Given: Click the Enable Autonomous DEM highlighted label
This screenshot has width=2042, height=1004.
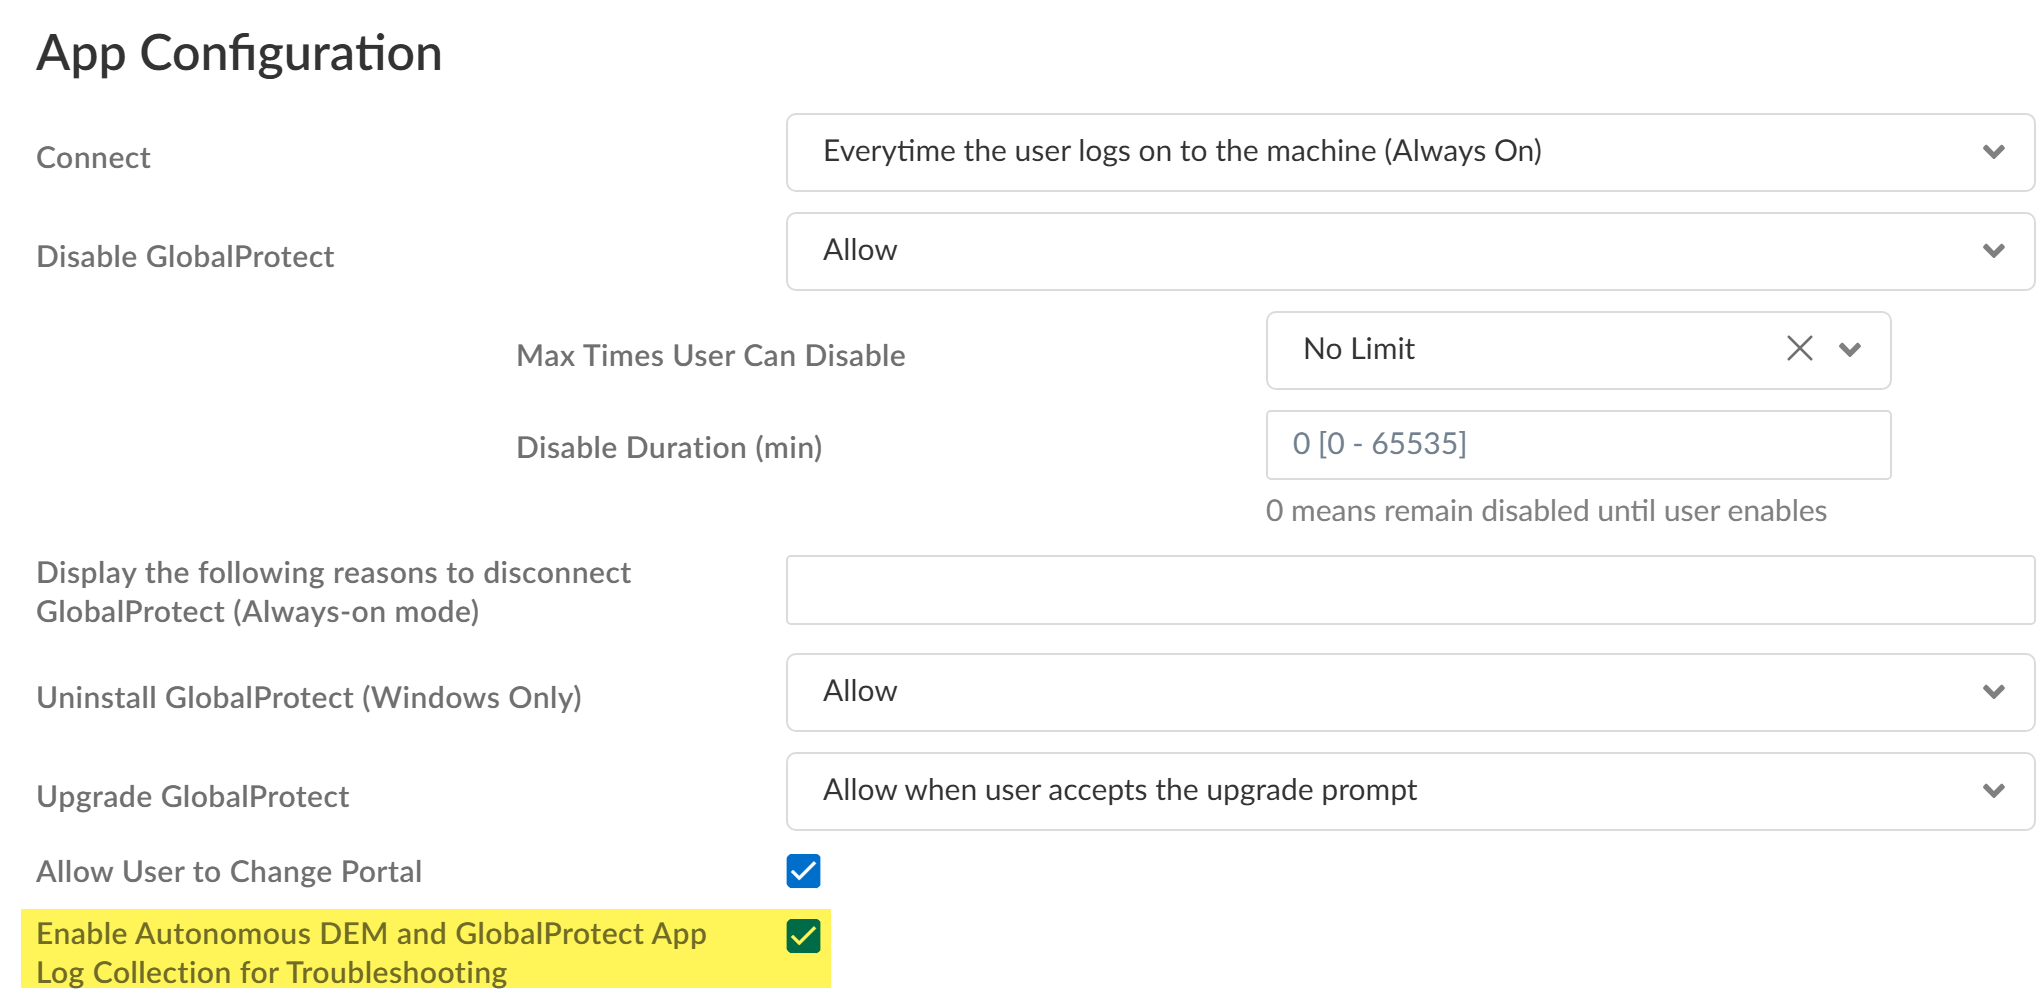Looking at the screenshot, I should click(x=371, y=952).
